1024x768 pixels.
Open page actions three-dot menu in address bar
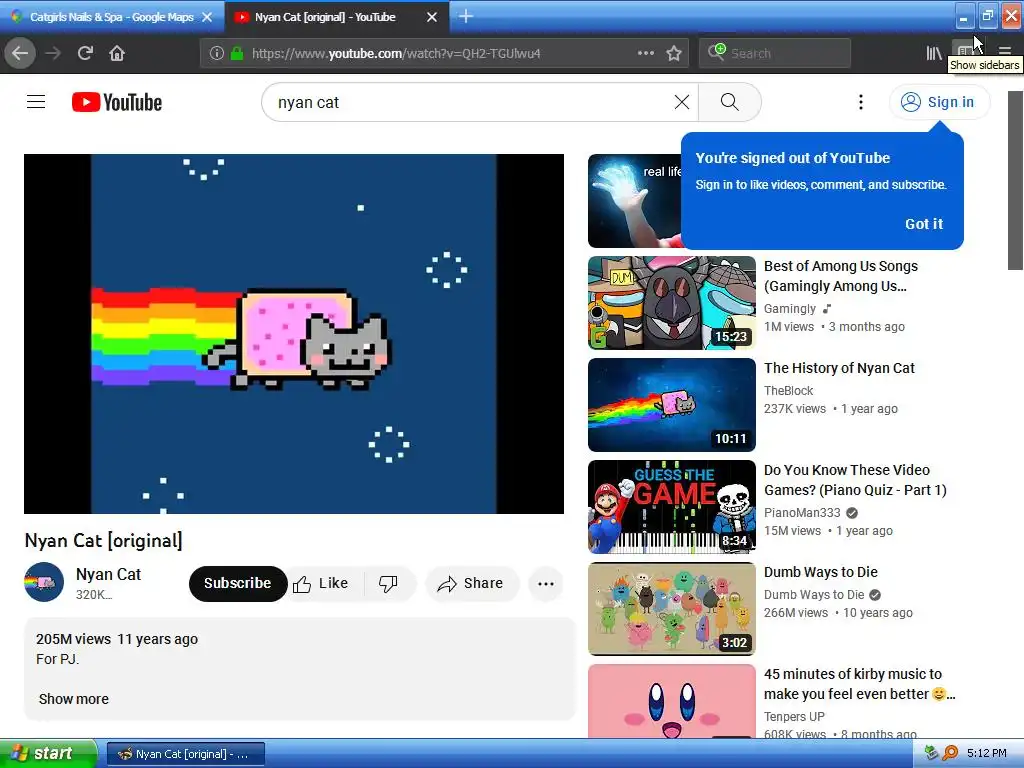click(x=646, y=53)
